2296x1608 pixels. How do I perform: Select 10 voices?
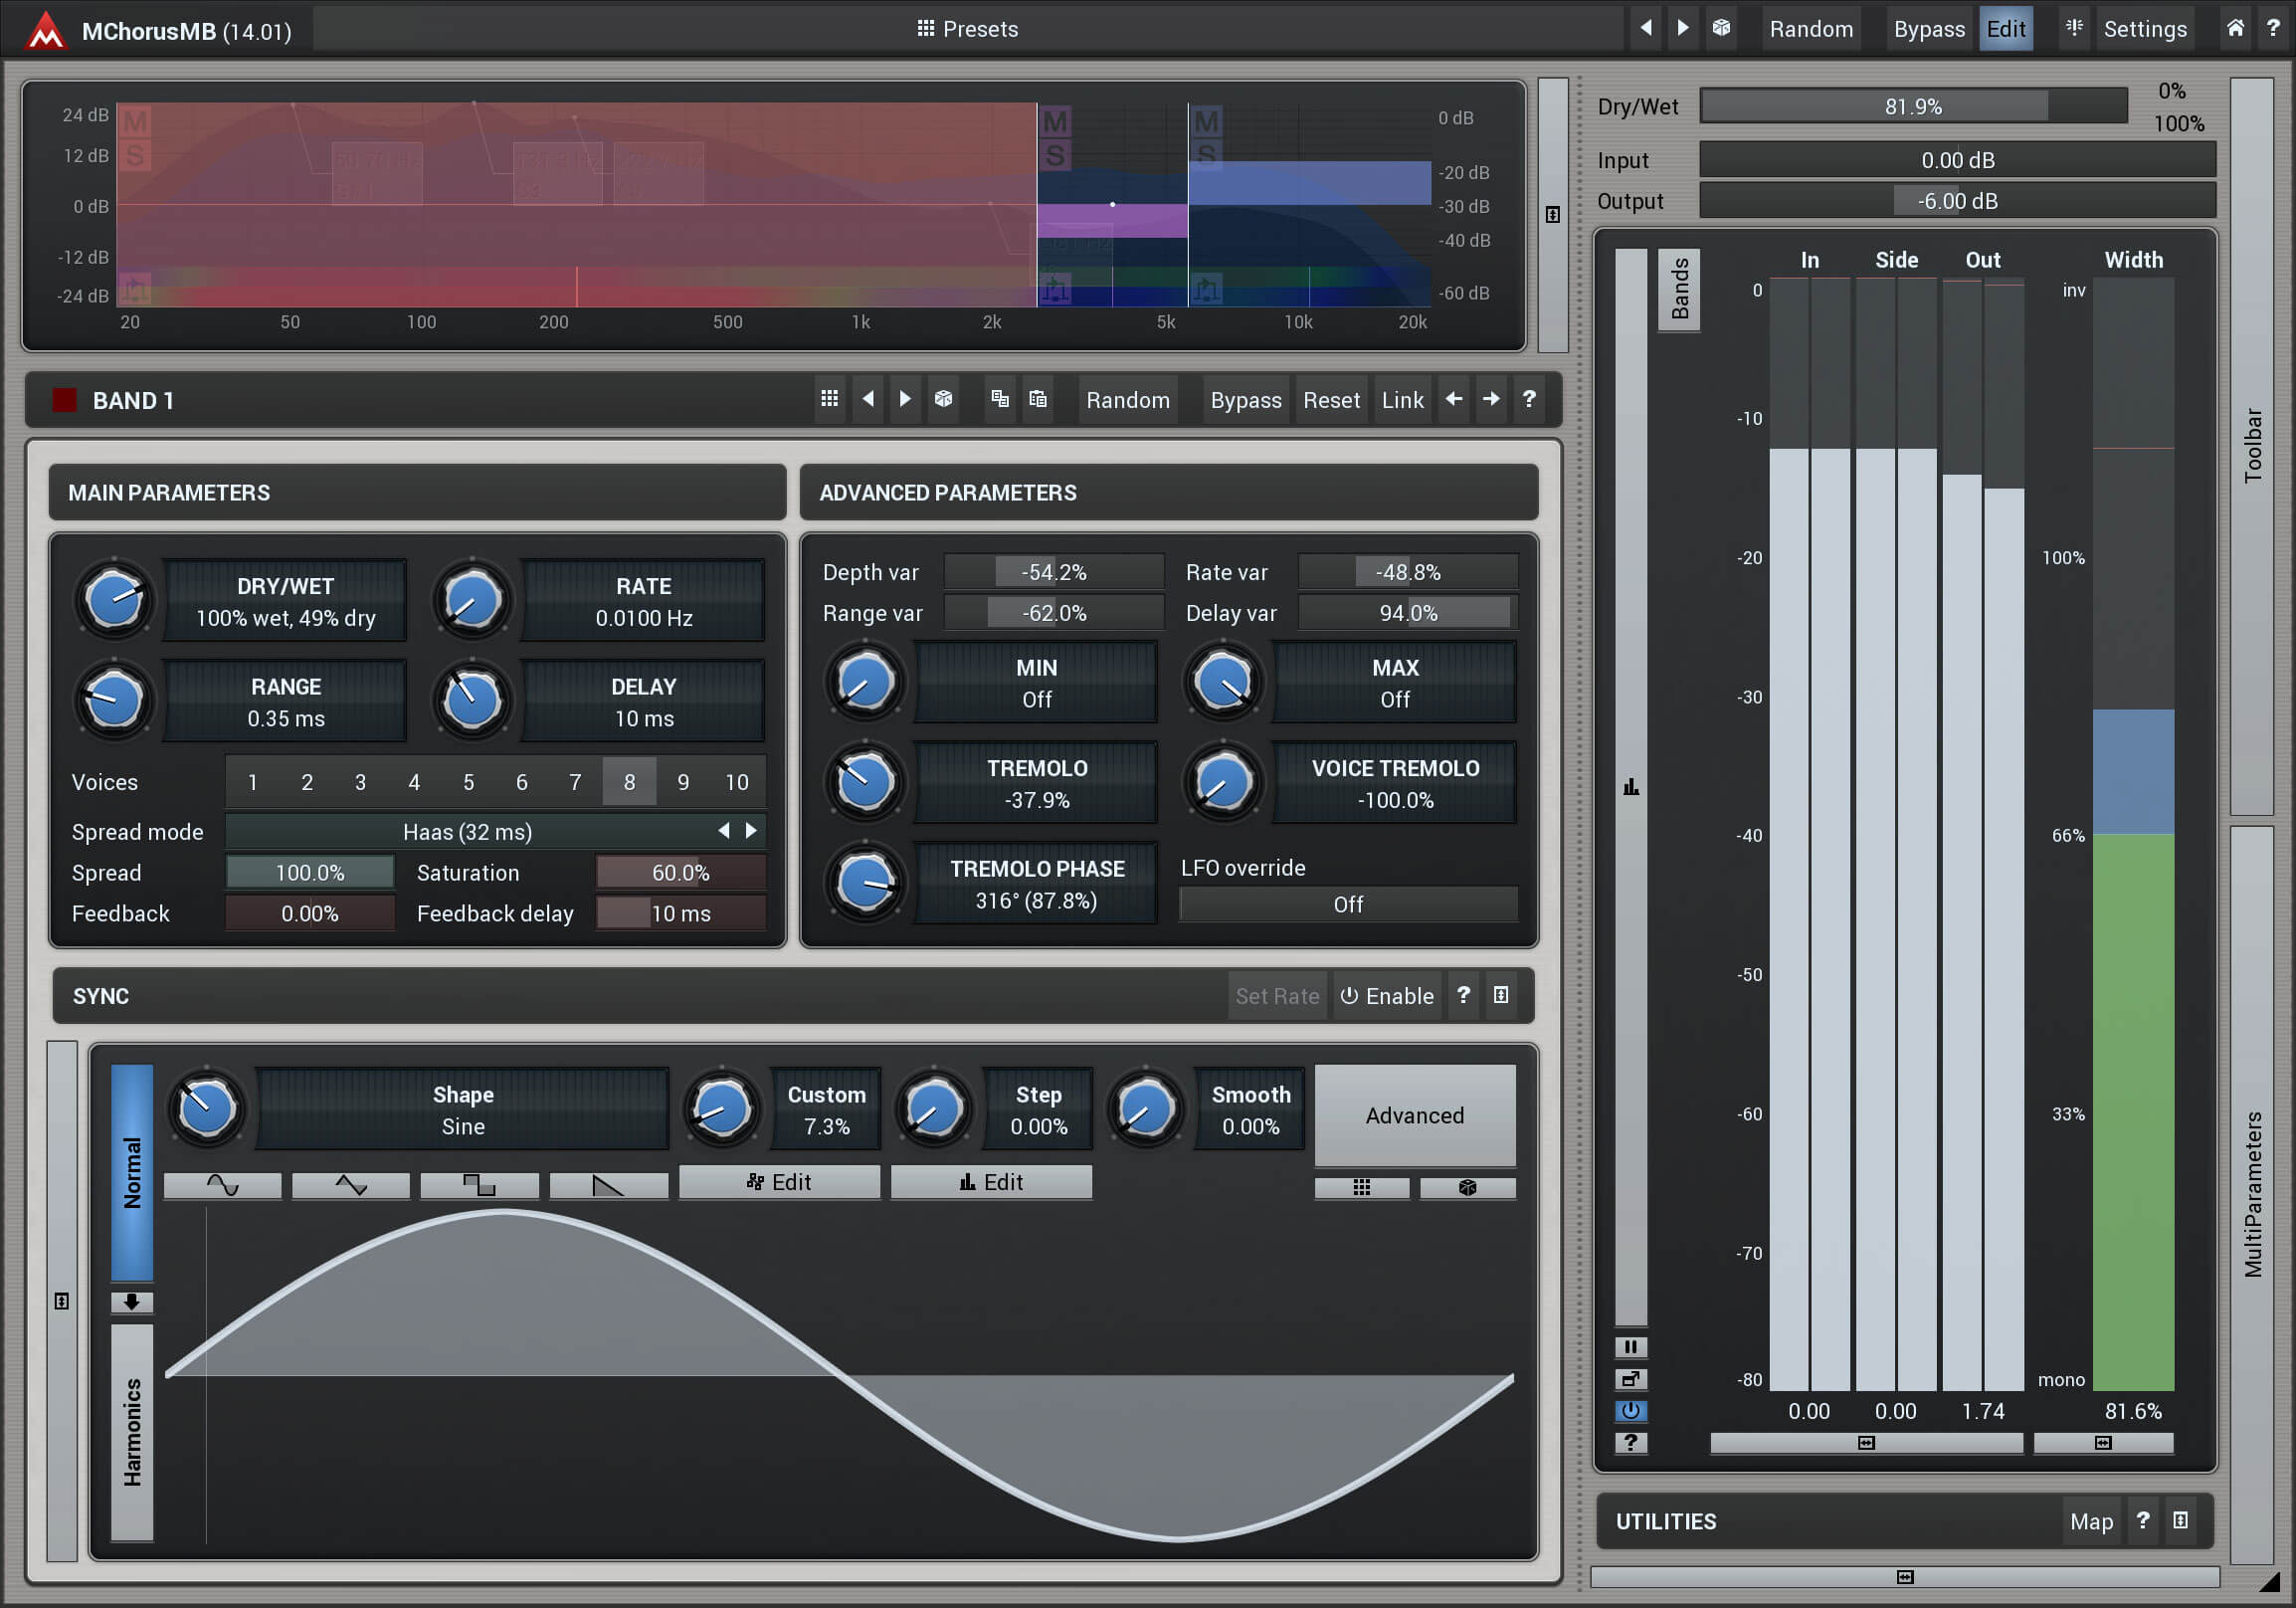pyautogui.click(x=737, y=782)
